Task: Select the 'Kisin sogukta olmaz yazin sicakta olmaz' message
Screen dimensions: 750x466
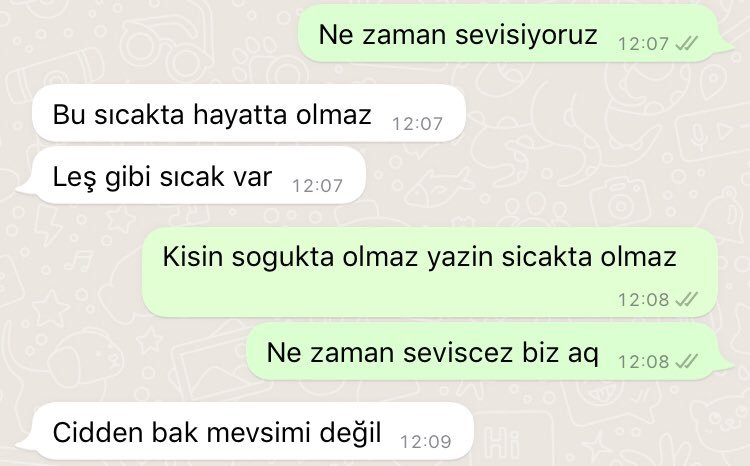Action: tap(430, 272)
